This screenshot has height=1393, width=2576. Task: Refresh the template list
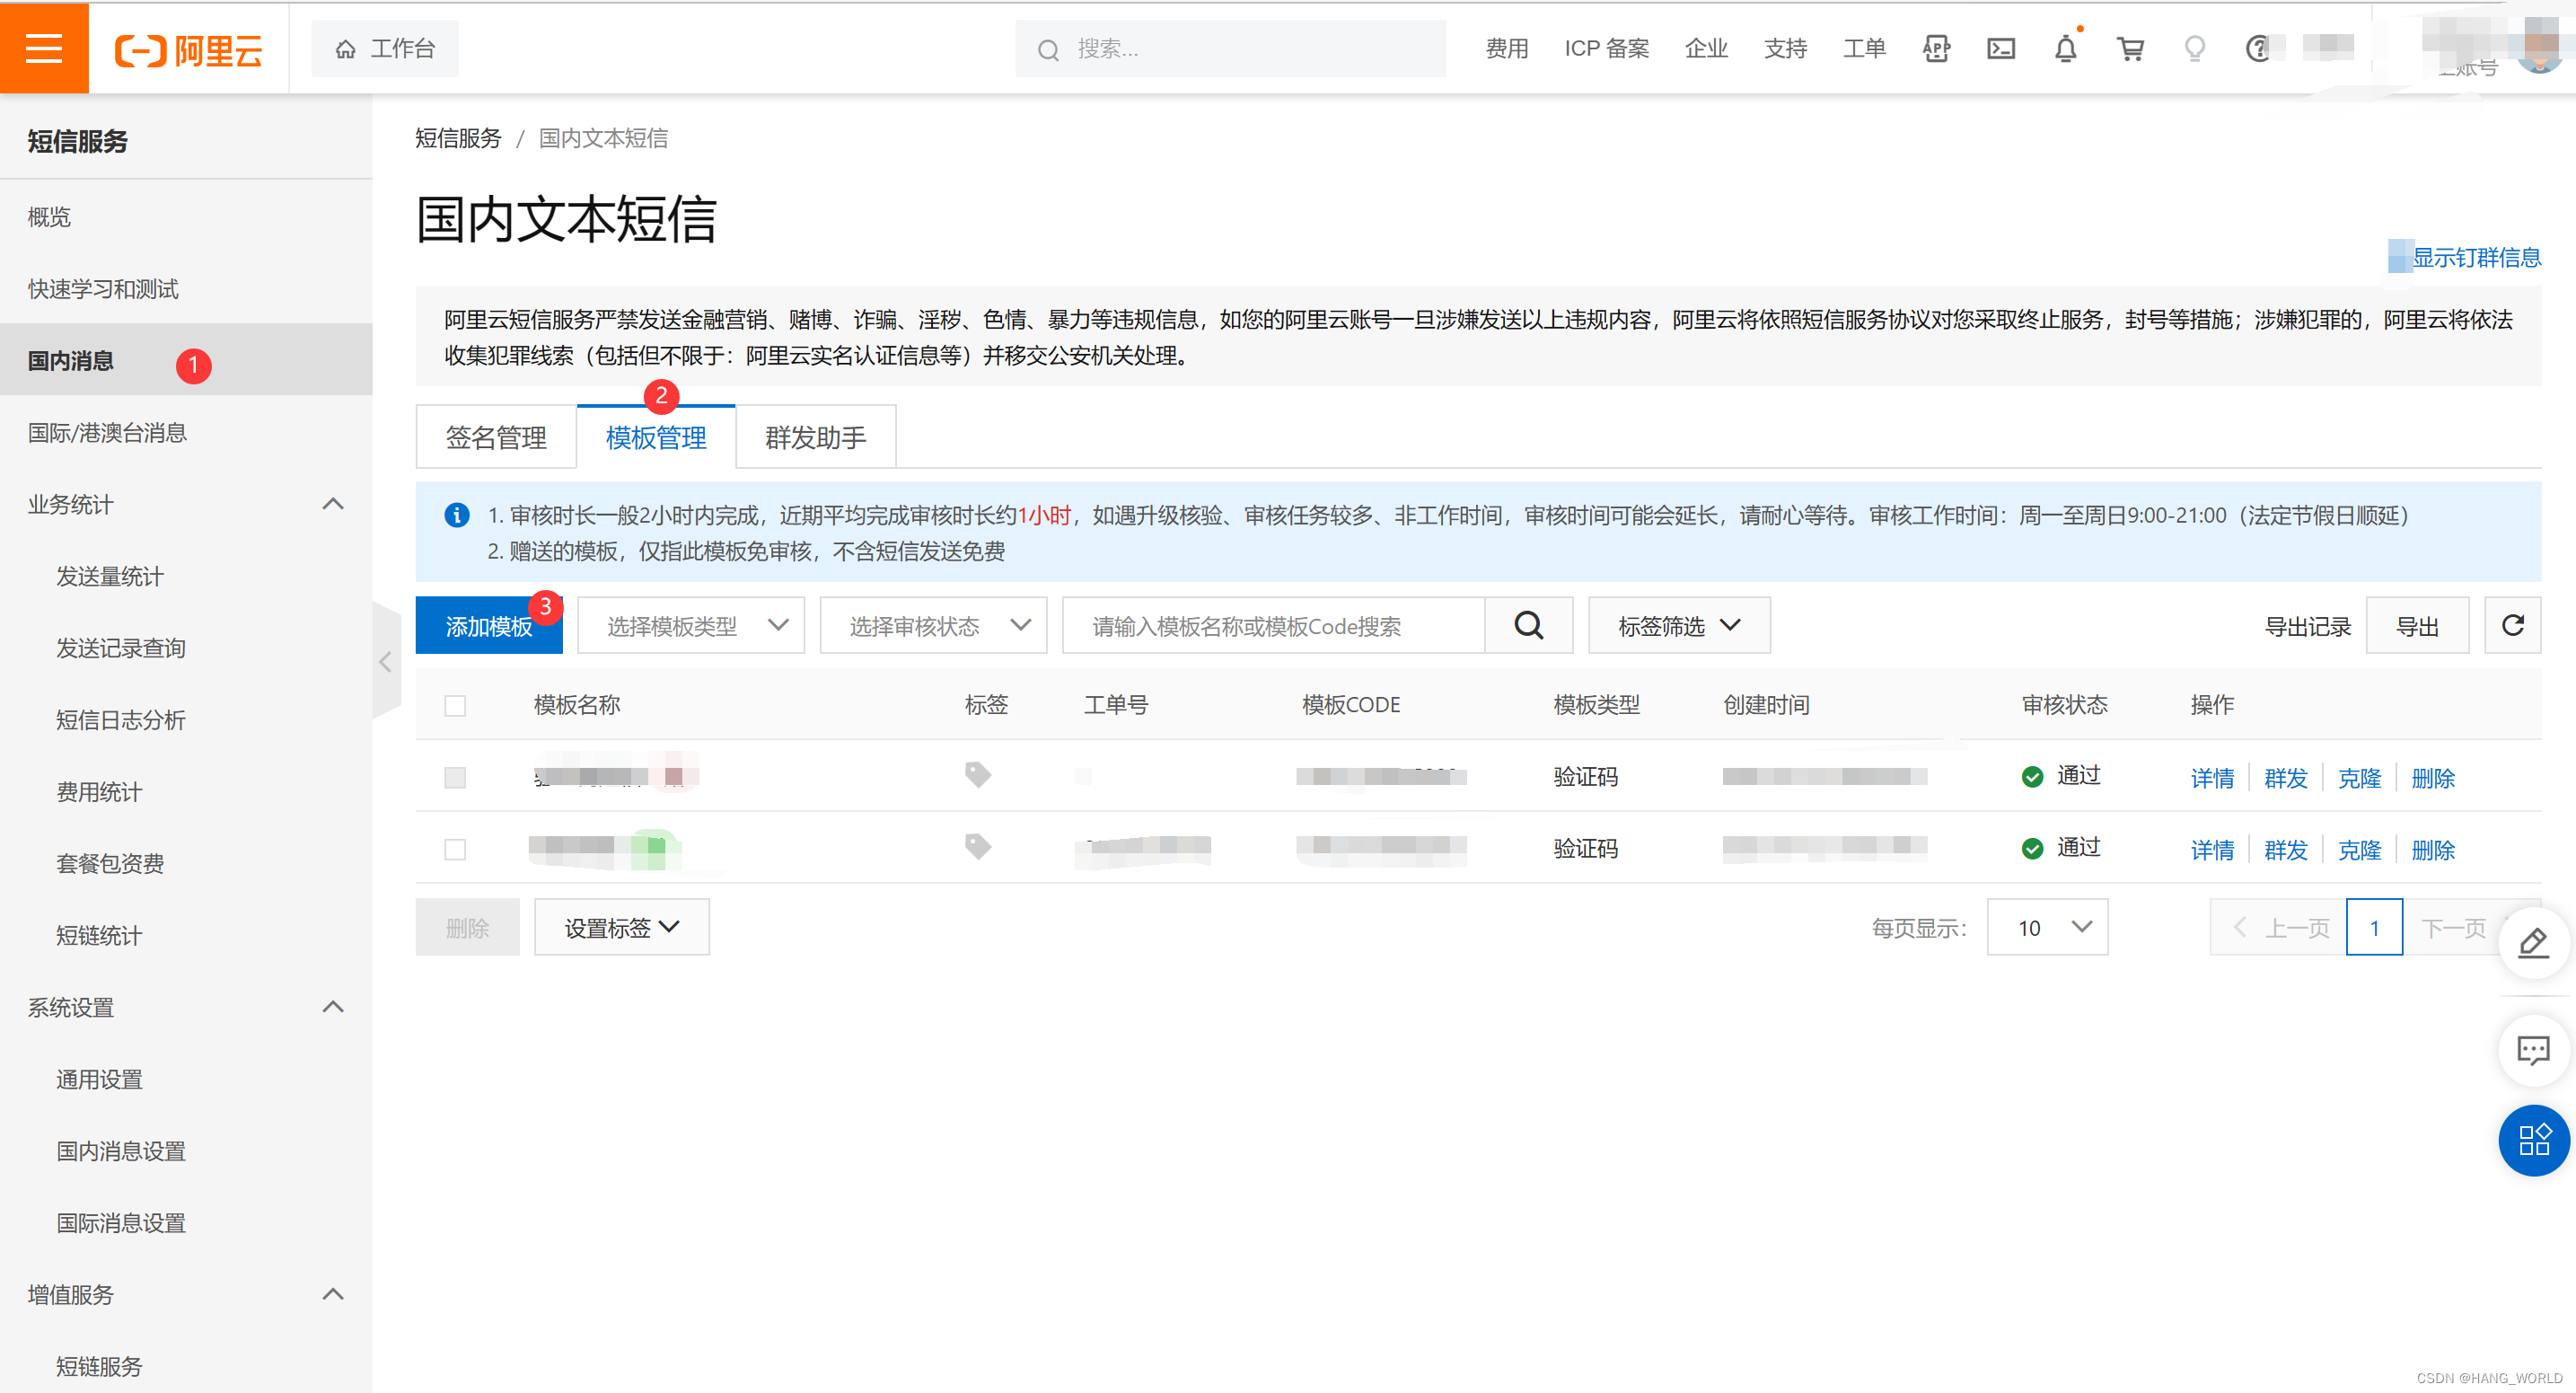(x=2513, y=626)
